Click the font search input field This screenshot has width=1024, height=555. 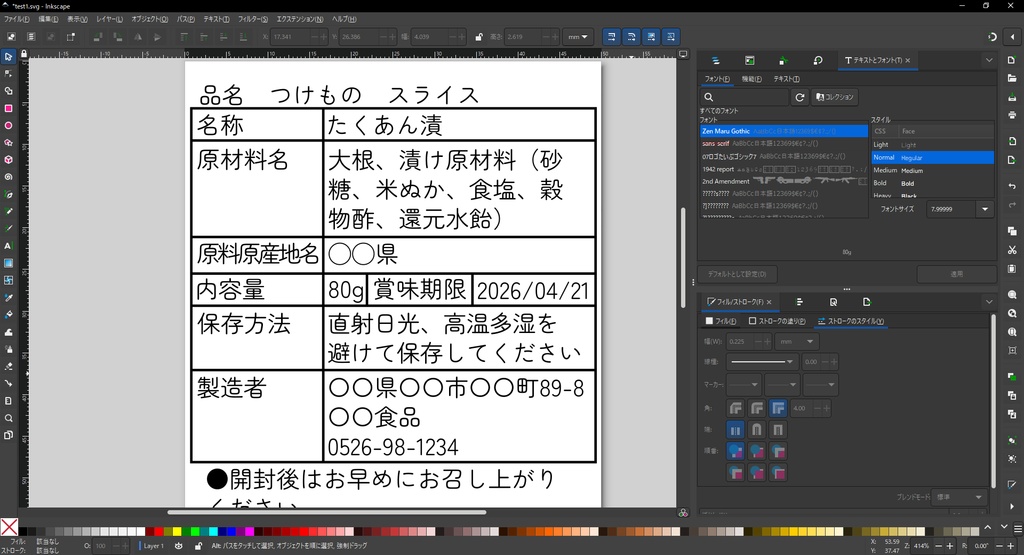(x=744, y=97)
